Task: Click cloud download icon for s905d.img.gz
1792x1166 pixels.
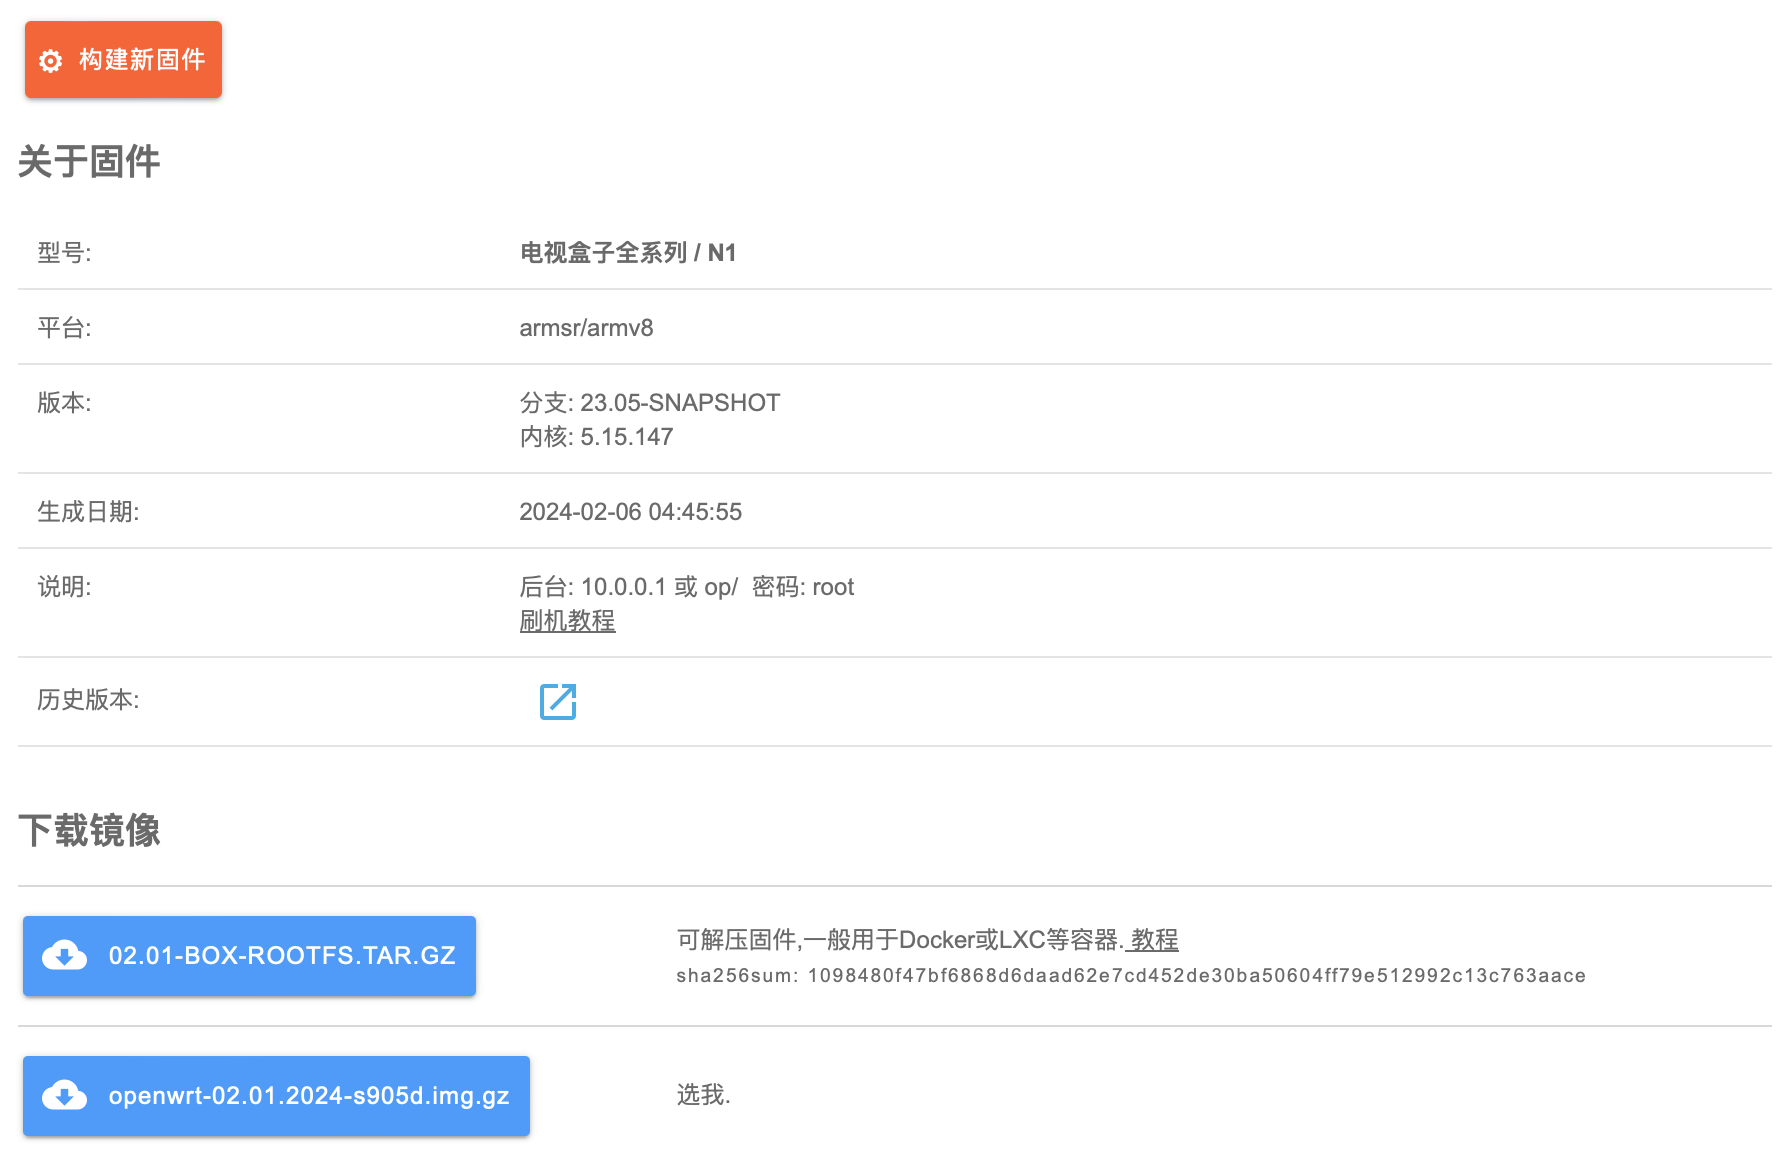Action: (64, 1096)
